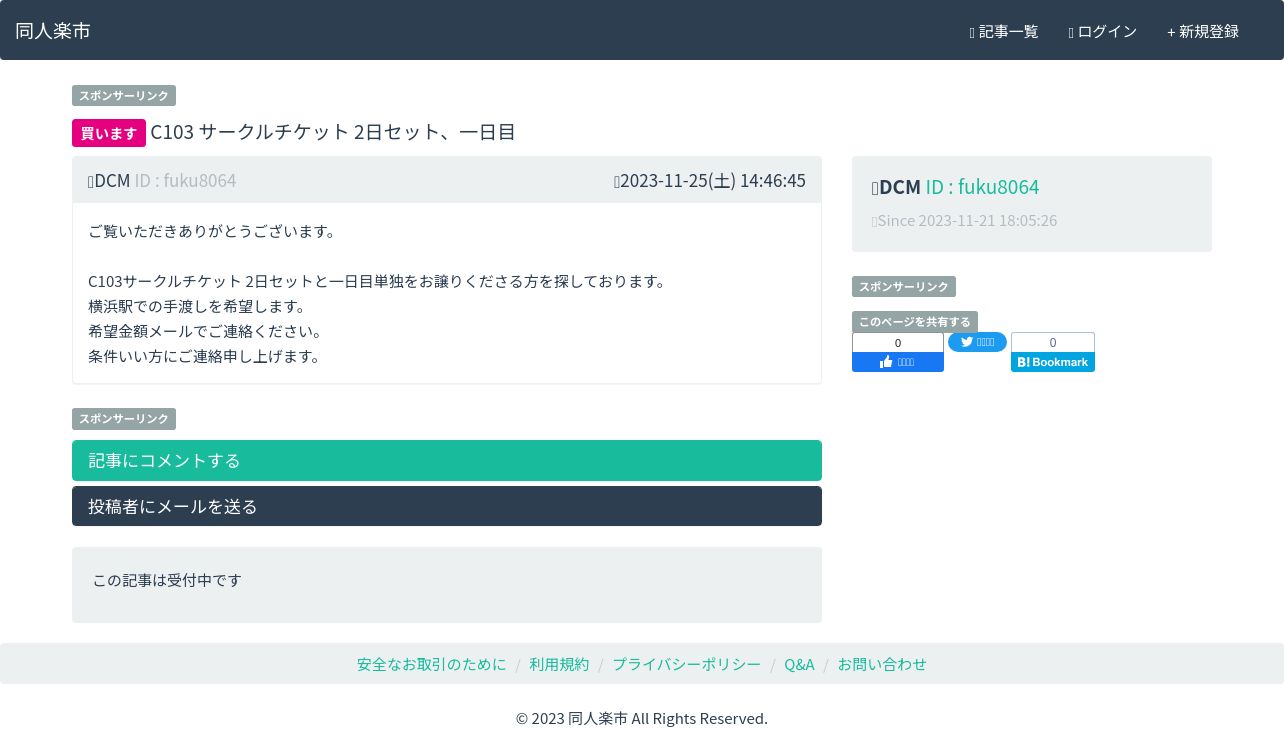This screenshot has height=730, width=1284.
Task: Open 記事一覧 in the navigation bar
Action: point(1004,31)
